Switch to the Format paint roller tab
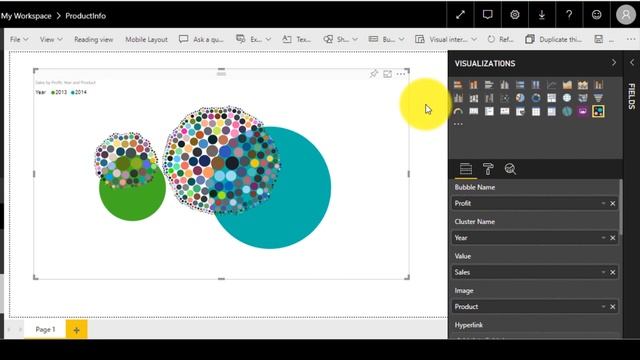 coord(488,169)
